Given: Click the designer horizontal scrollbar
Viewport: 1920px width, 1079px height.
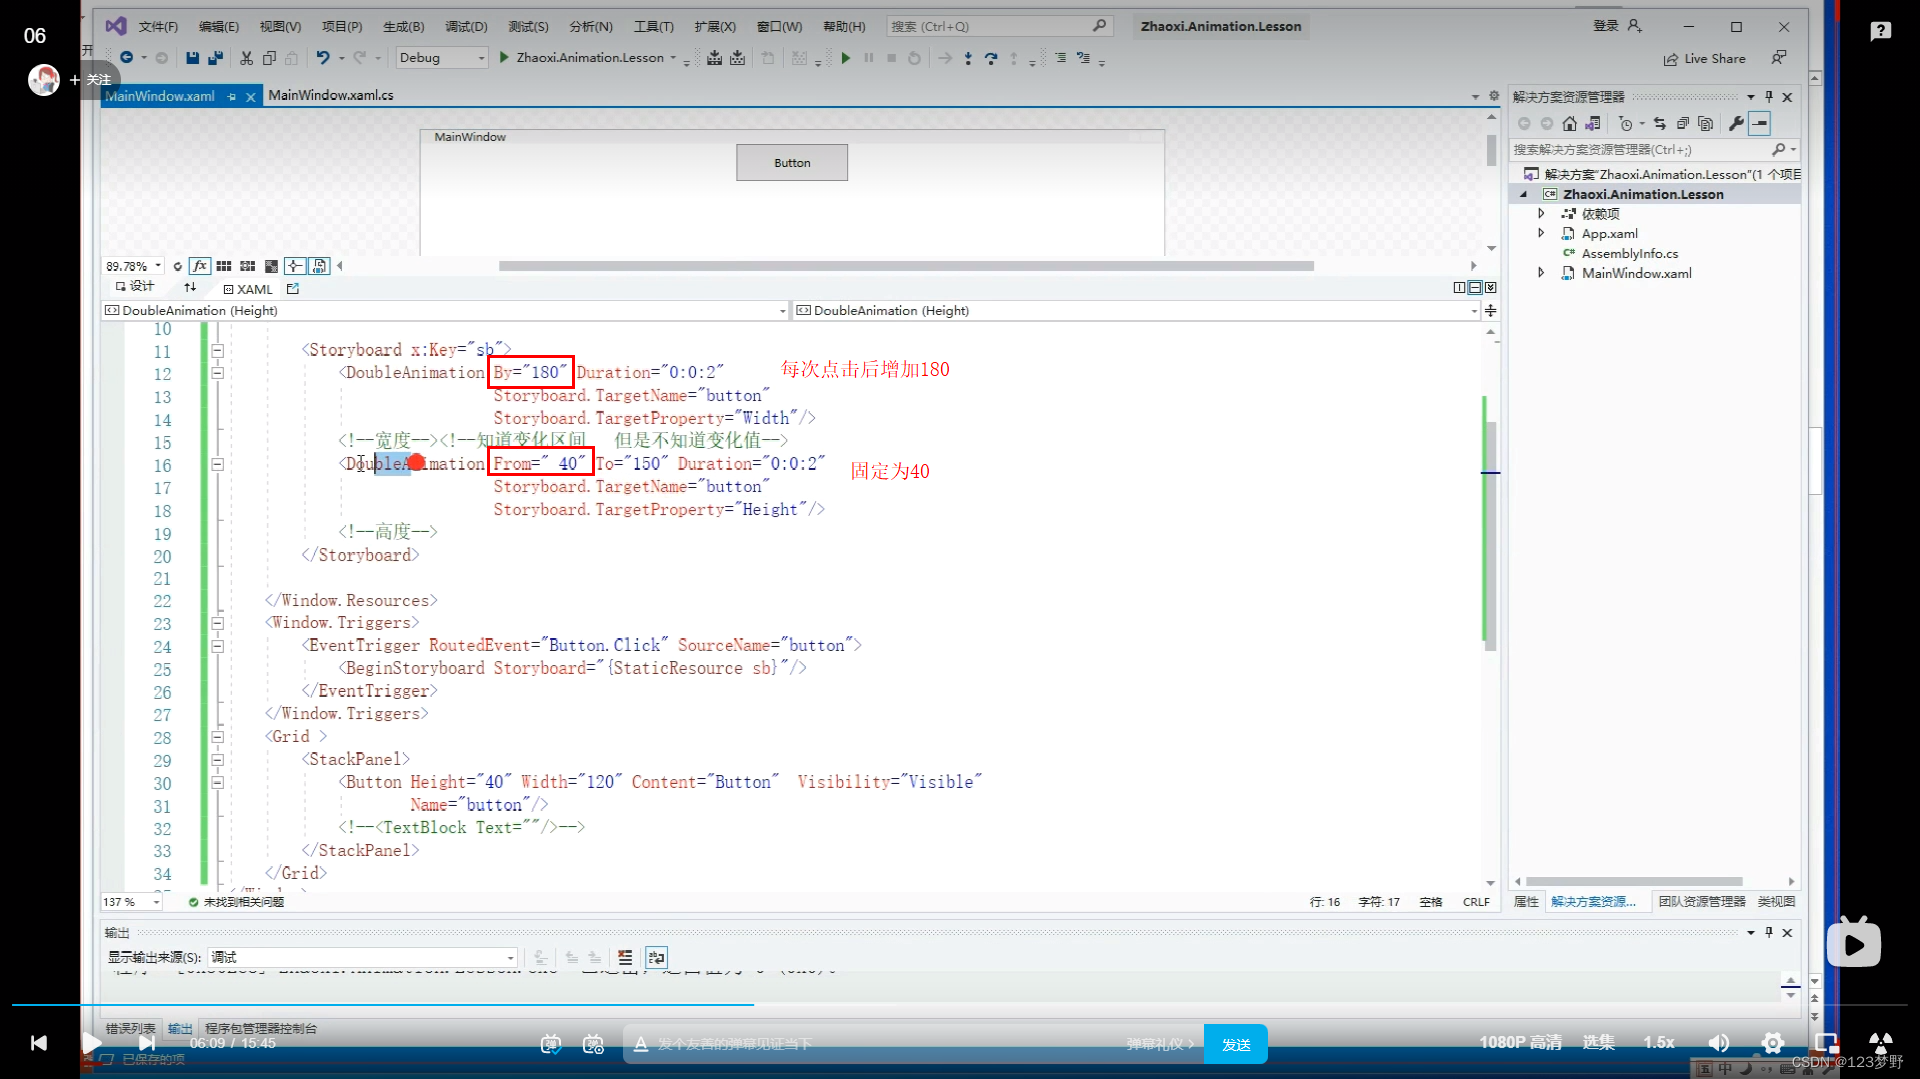Looking at the screenshot, I should click(906, 266).
